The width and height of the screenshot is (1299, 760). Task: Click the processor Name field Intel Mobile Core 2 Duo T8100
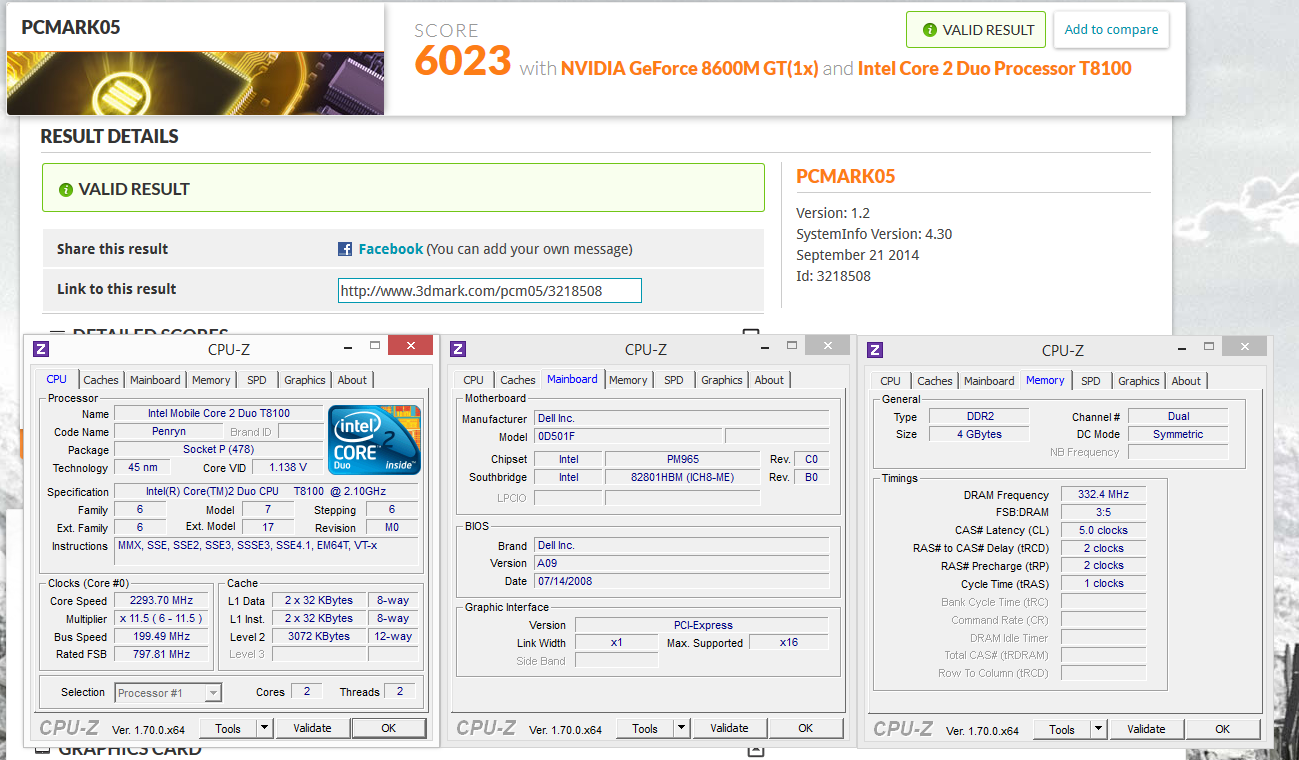click(x=219, y=413)
